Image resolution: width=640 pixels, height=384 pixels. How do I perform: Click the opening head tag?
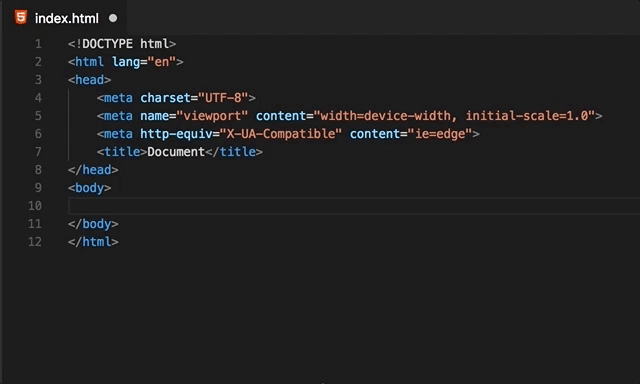89,80
